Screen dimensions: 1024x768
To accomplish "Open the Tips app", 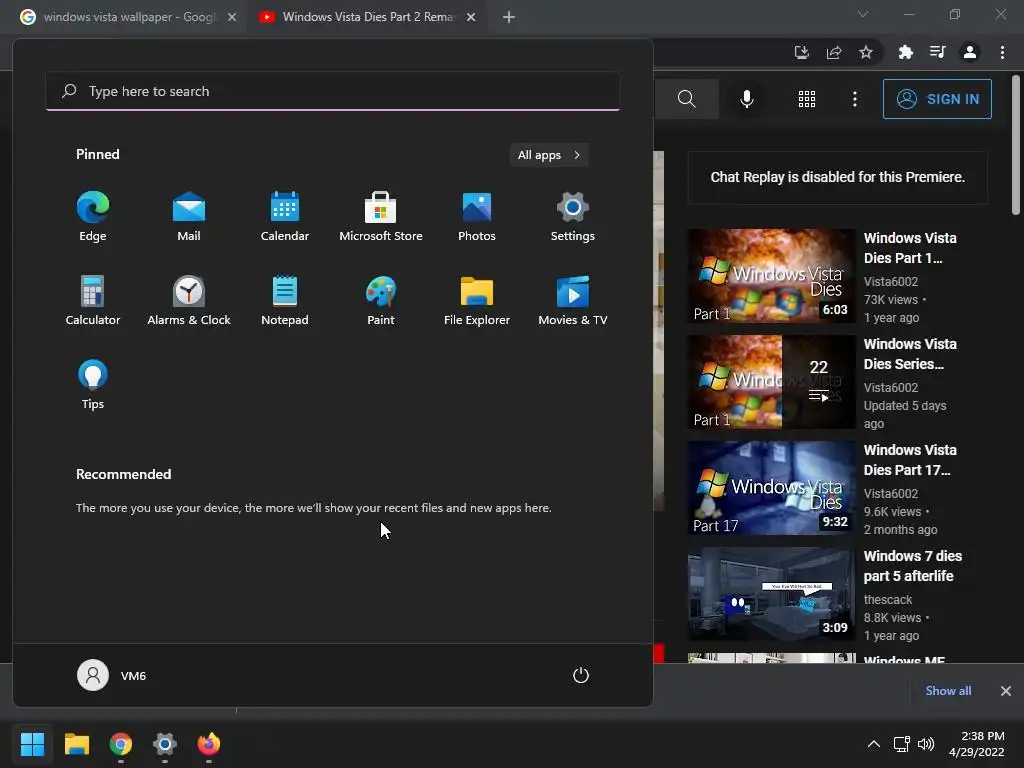I will point(93,385).
